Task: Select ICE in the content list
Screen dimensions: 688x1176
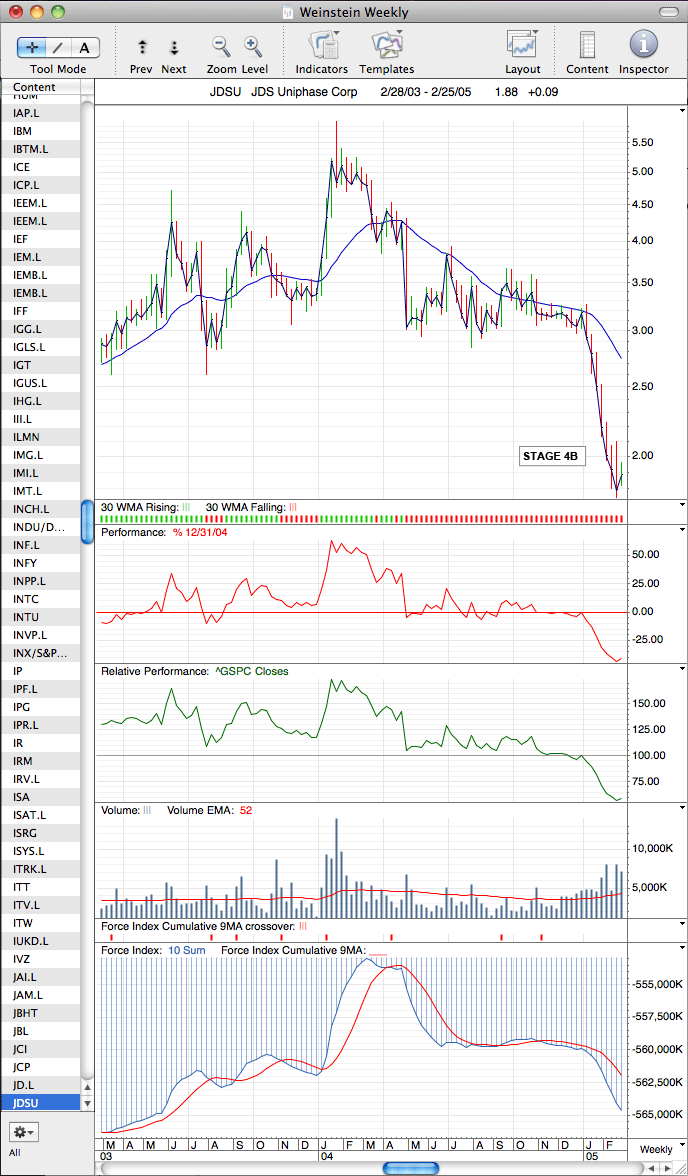Action: pyautogui.click(x=40, y=166)
